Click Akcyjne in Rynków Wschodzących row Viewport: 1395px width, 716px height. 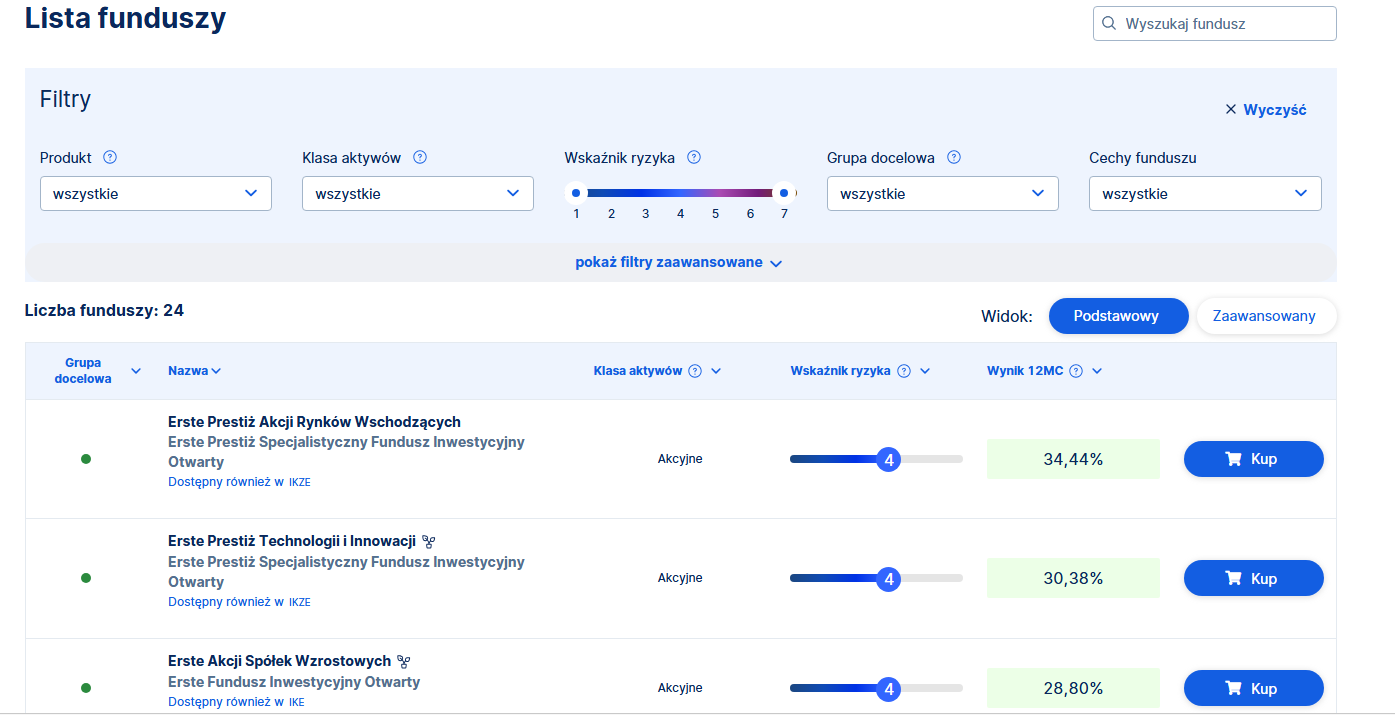[680, 459]
